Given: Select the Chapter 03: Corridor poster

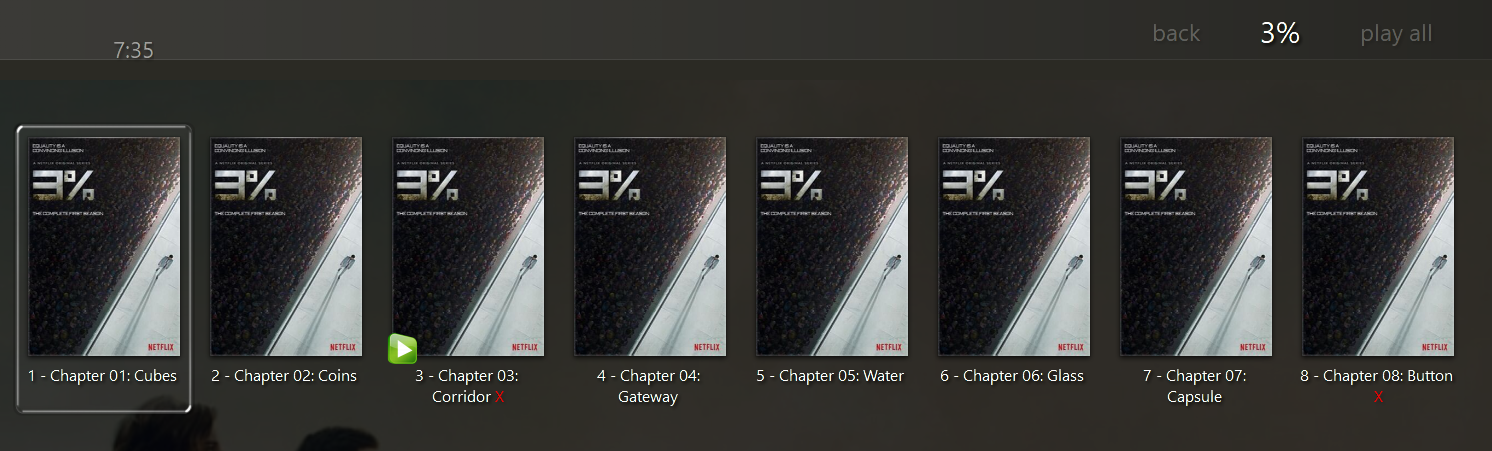Looking at the screenshot, I should pyautogui.click(x=468, y=246).
